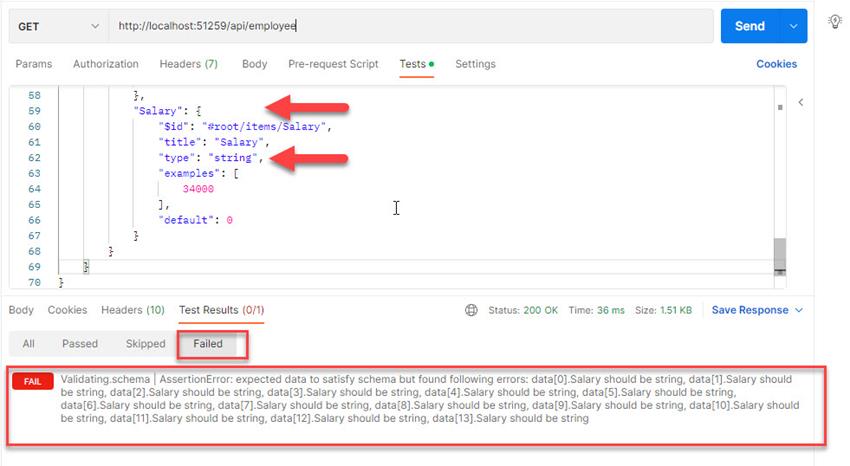The image size is (850, 466).
Task: Click line number 62 in the gutter
Action: tap(34, 158)
